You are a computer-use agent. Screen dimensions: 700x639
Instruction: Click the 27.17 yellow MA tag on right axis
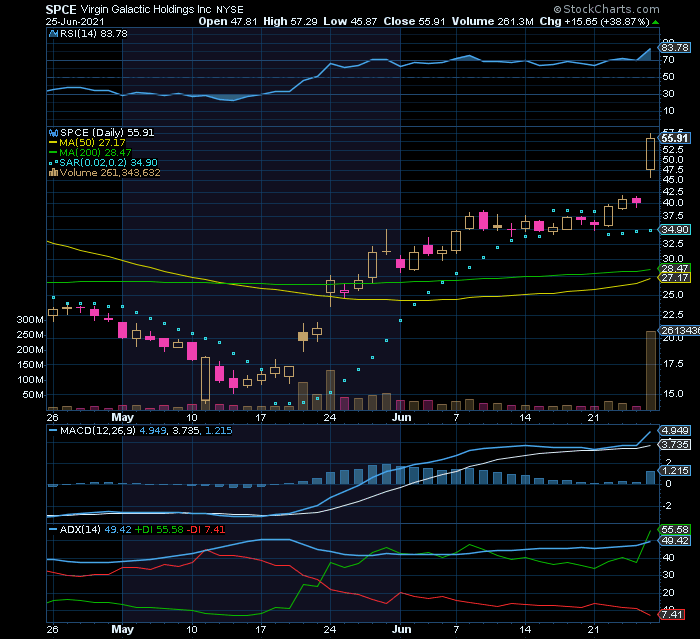(675, 278)
